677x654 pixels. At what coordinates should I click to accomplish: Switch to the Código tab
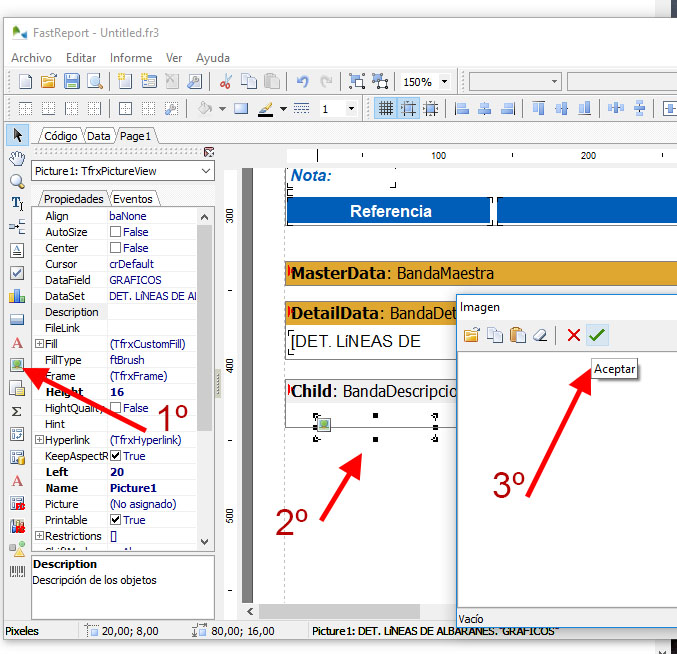[60, 136]
